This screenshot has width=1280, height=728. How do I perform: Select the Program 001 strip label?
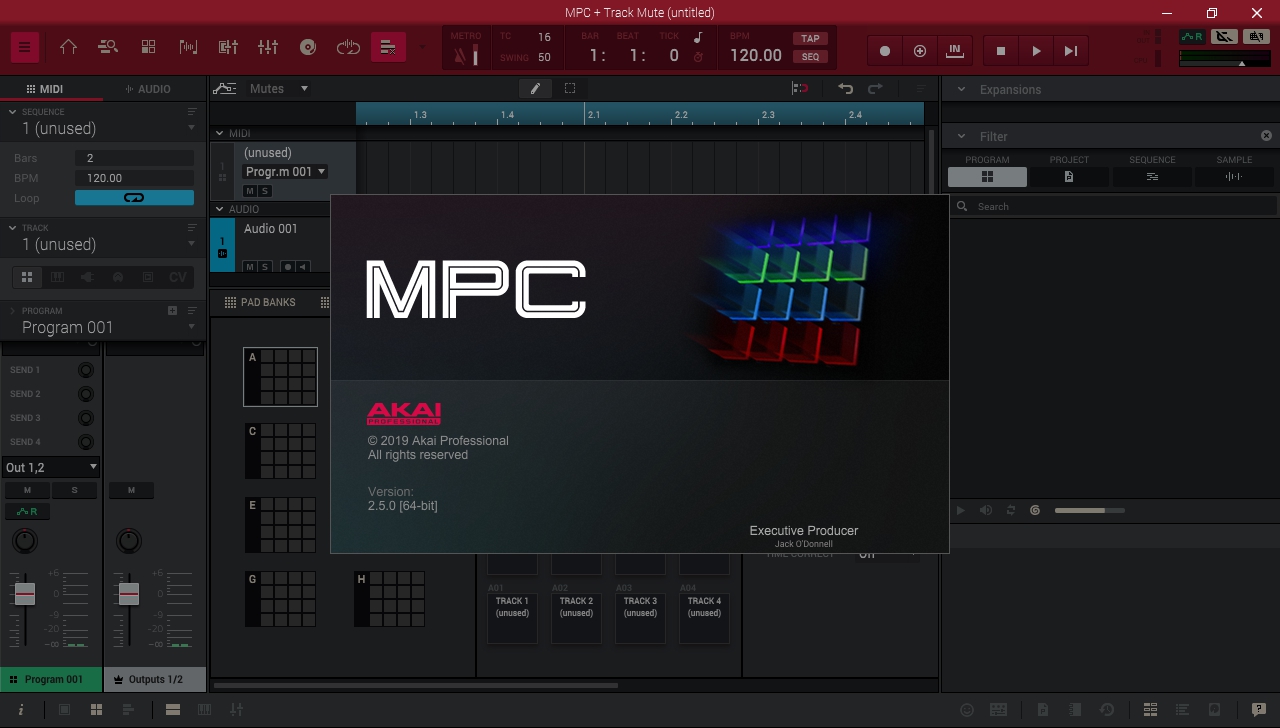(x=51, y=679)
